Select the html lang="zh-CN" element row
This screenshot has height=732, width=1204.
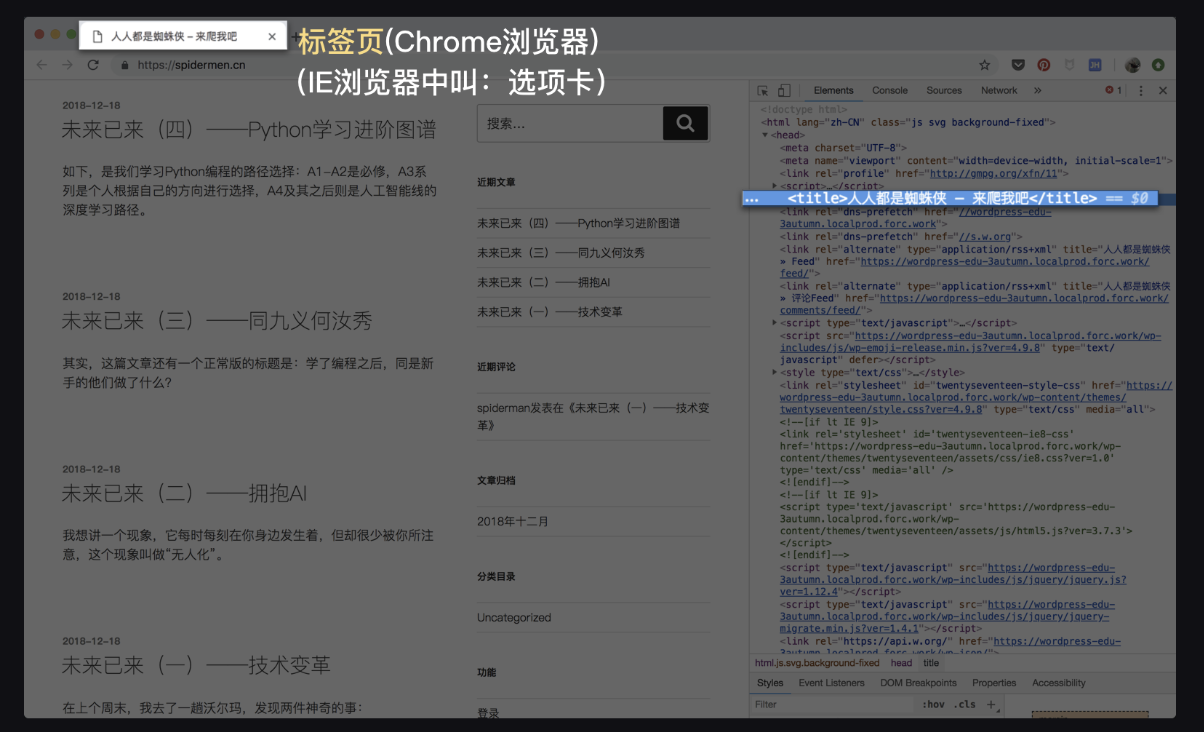click(908, 122)
